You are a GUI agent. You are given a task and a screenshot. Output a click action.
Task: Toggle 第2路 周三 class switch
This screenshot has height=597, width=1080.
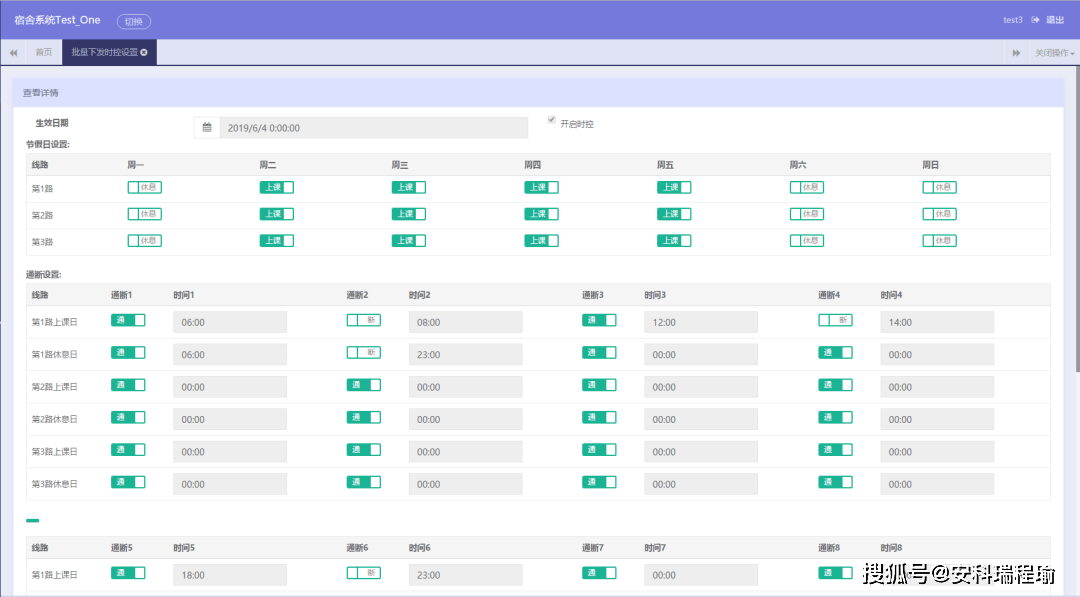(409, 214)
